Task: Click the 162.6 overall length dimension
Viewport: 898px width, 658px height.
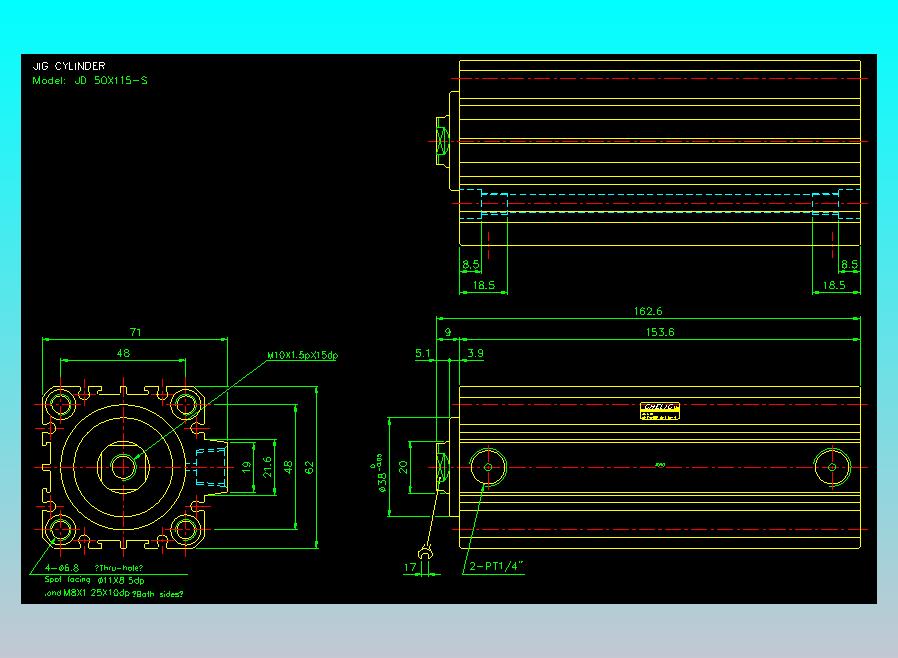Action: tap(647, 312)
